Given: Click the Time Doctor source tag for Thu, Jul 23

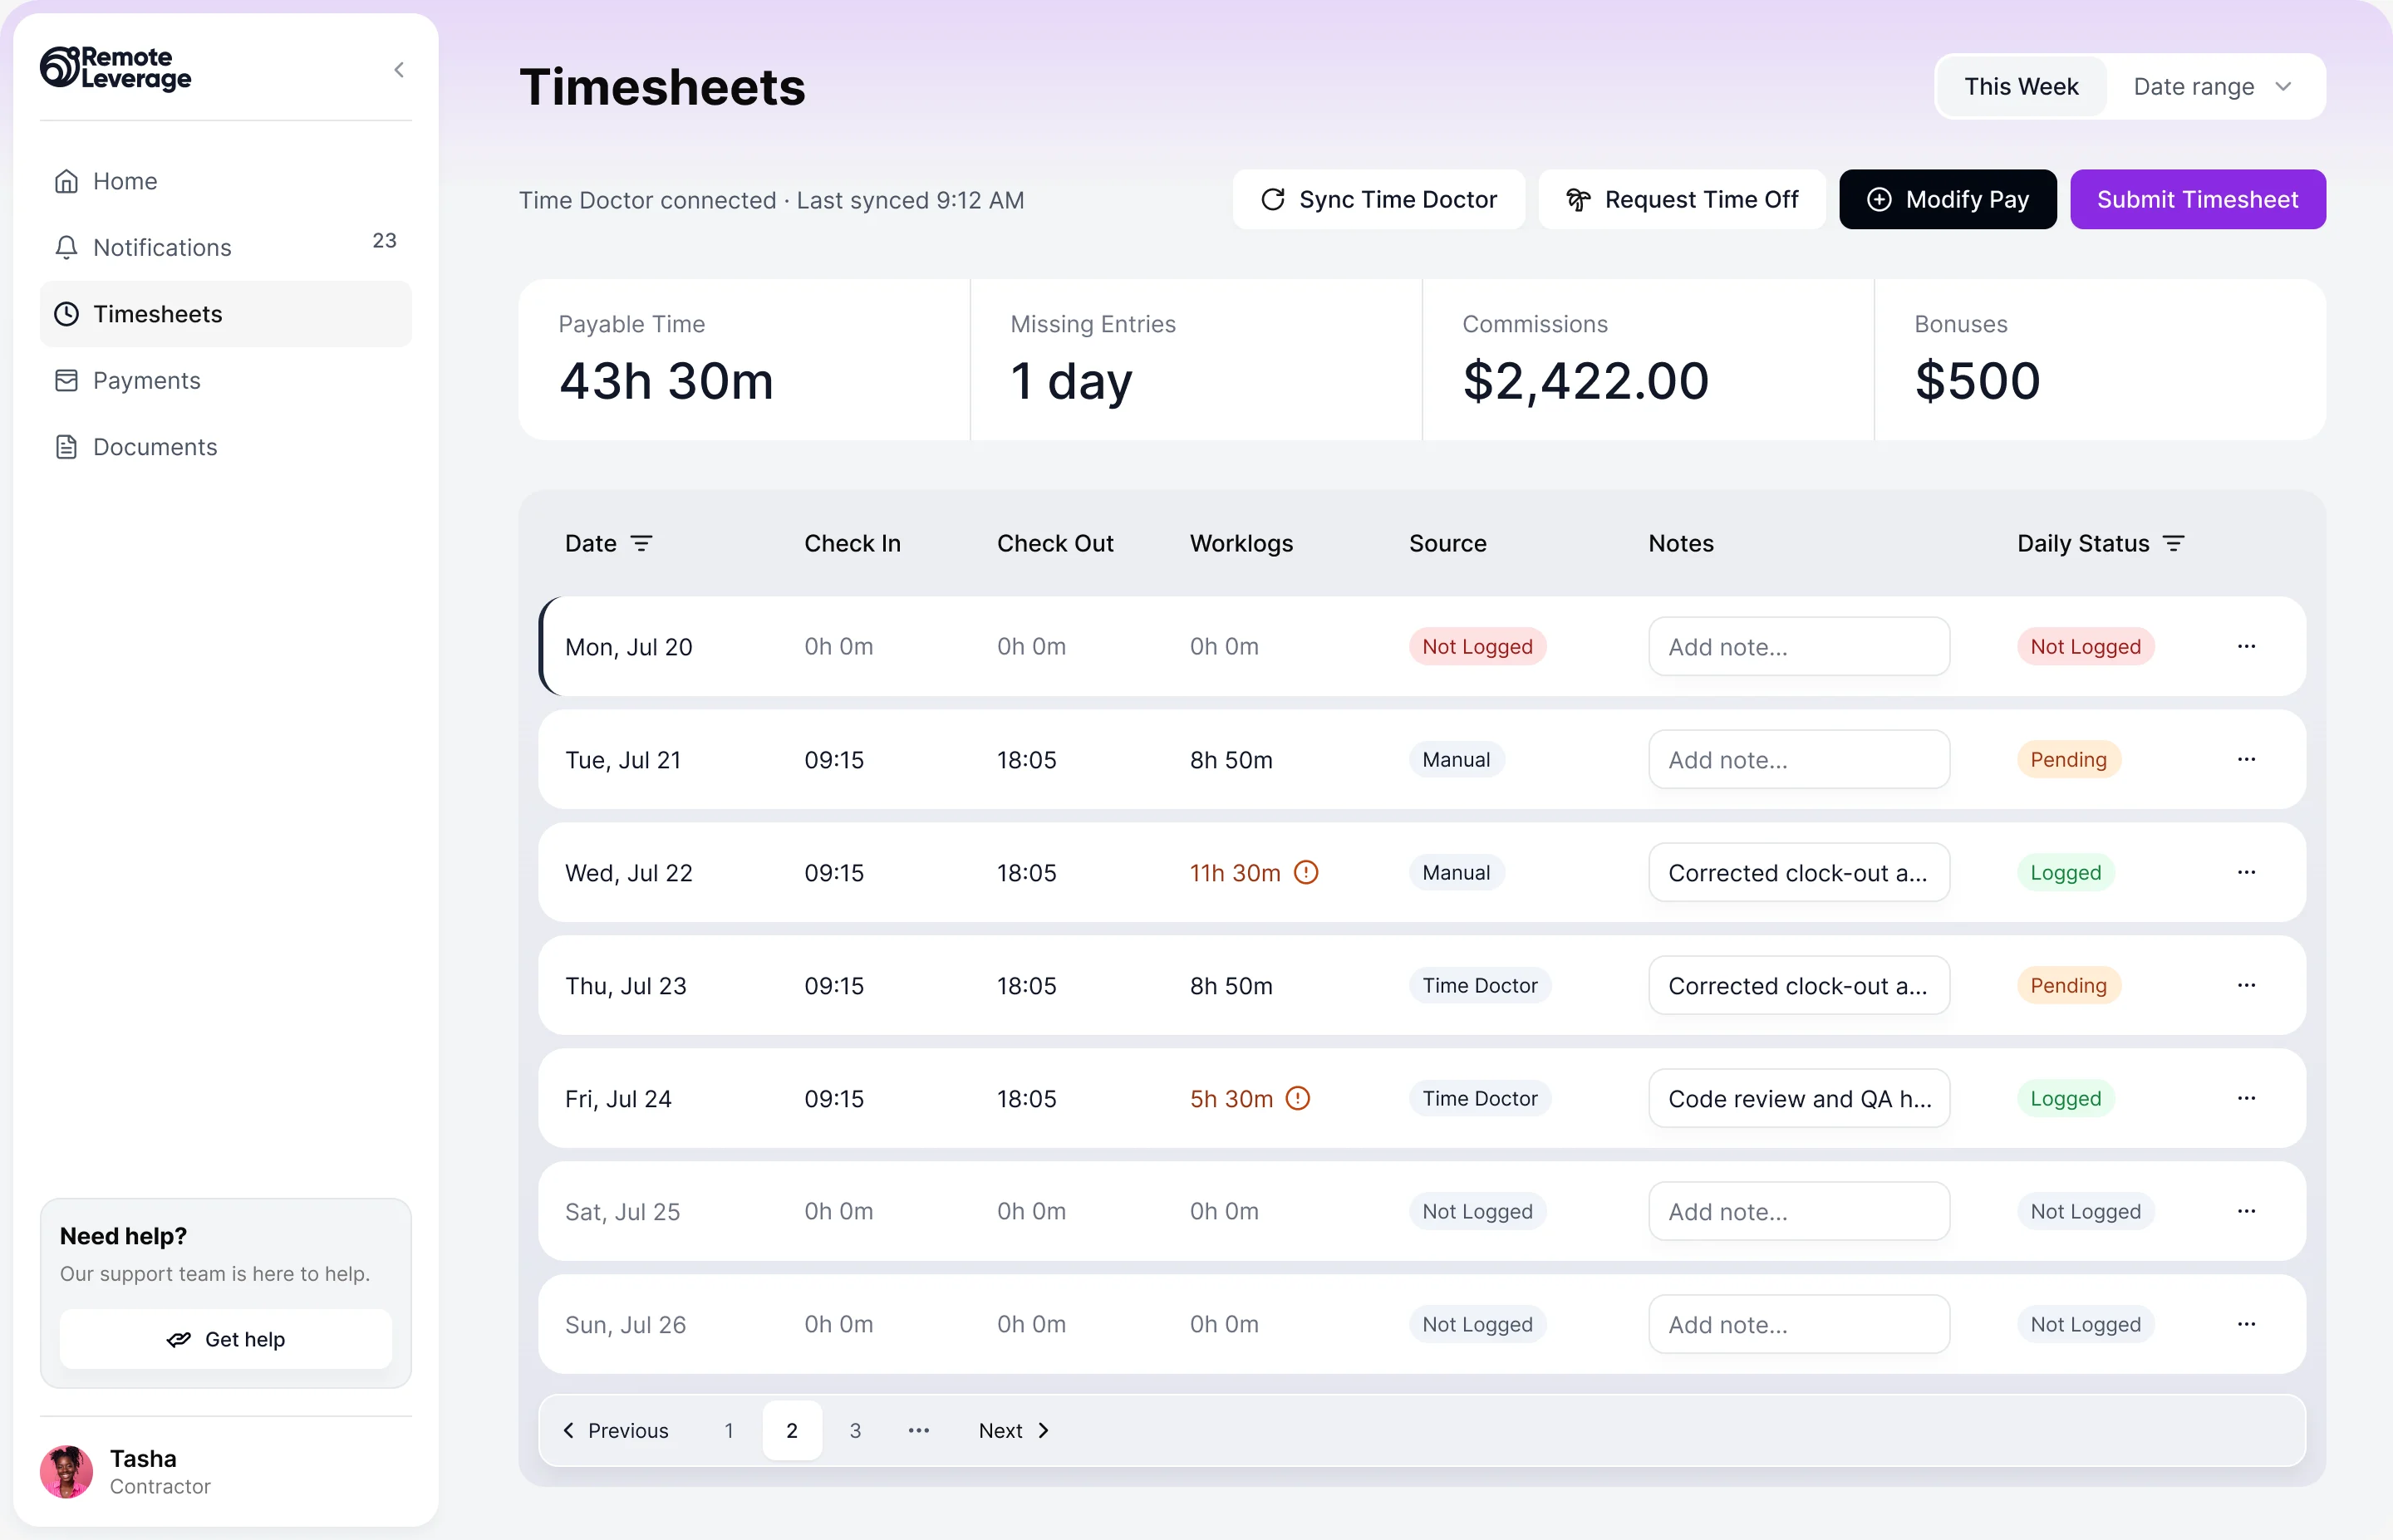Looking at the screenshot, I should pos(1479,985).
